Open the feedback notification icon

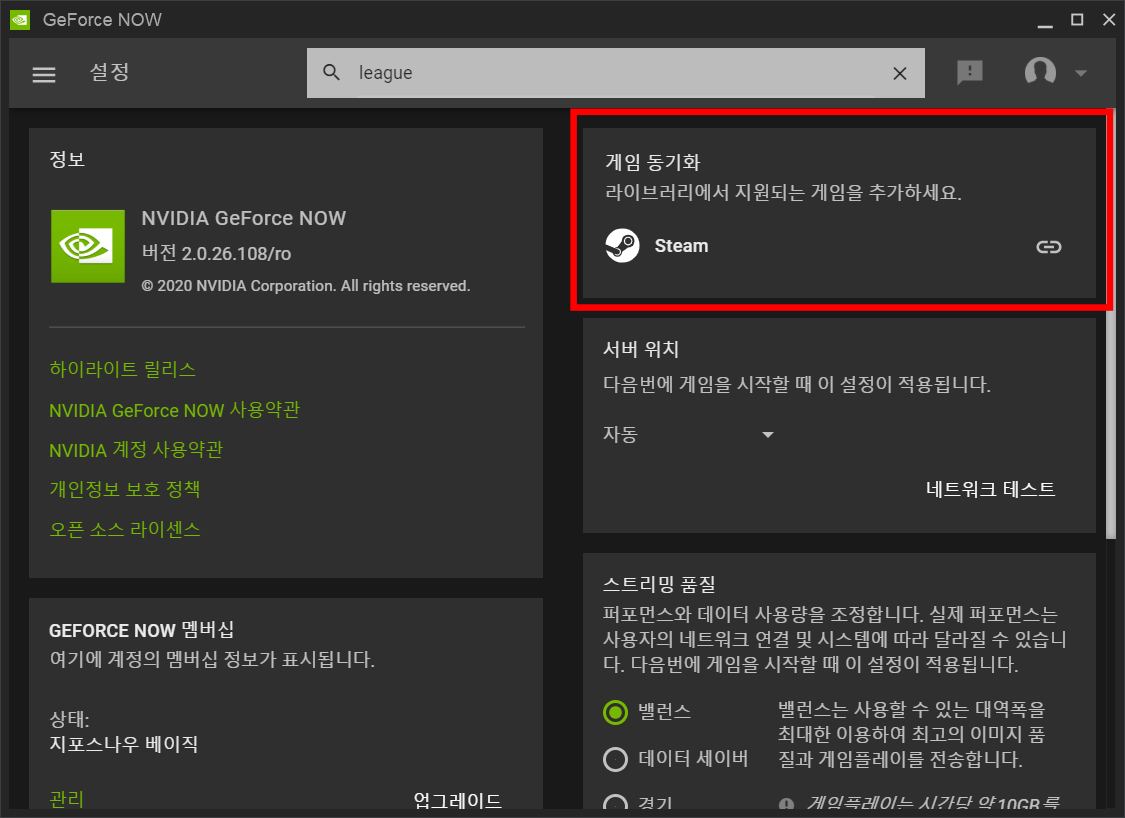[x=970, y=72]
